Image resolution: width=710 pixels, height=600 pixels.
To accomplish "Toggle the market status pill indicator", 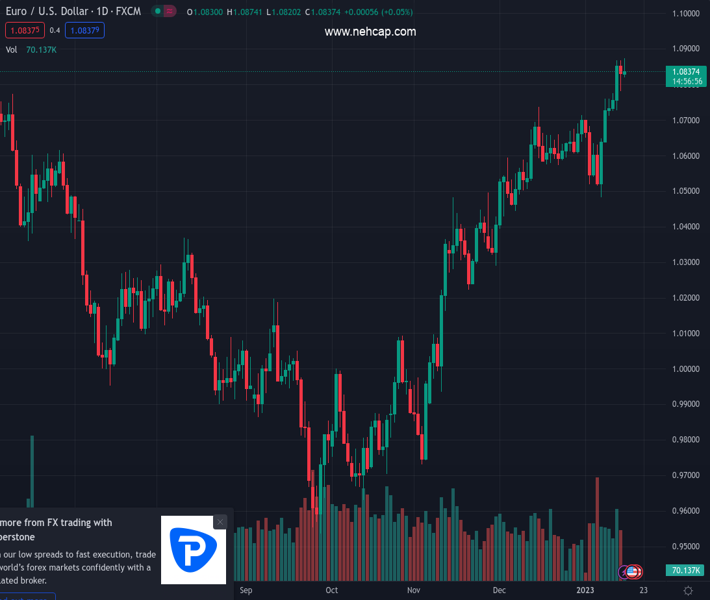I will tap(164, 12).
